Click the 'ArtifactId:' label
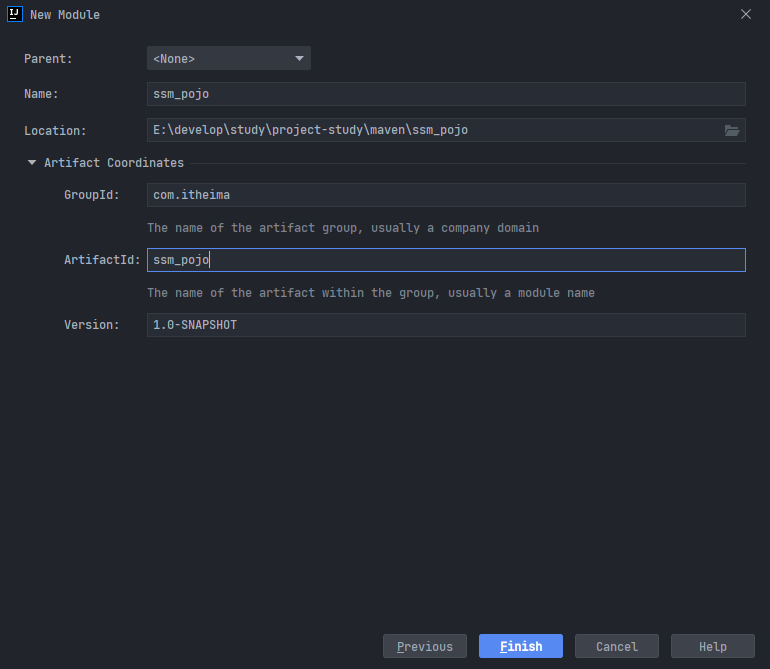This screenshot has height=669, width=770. coord(102,260)
